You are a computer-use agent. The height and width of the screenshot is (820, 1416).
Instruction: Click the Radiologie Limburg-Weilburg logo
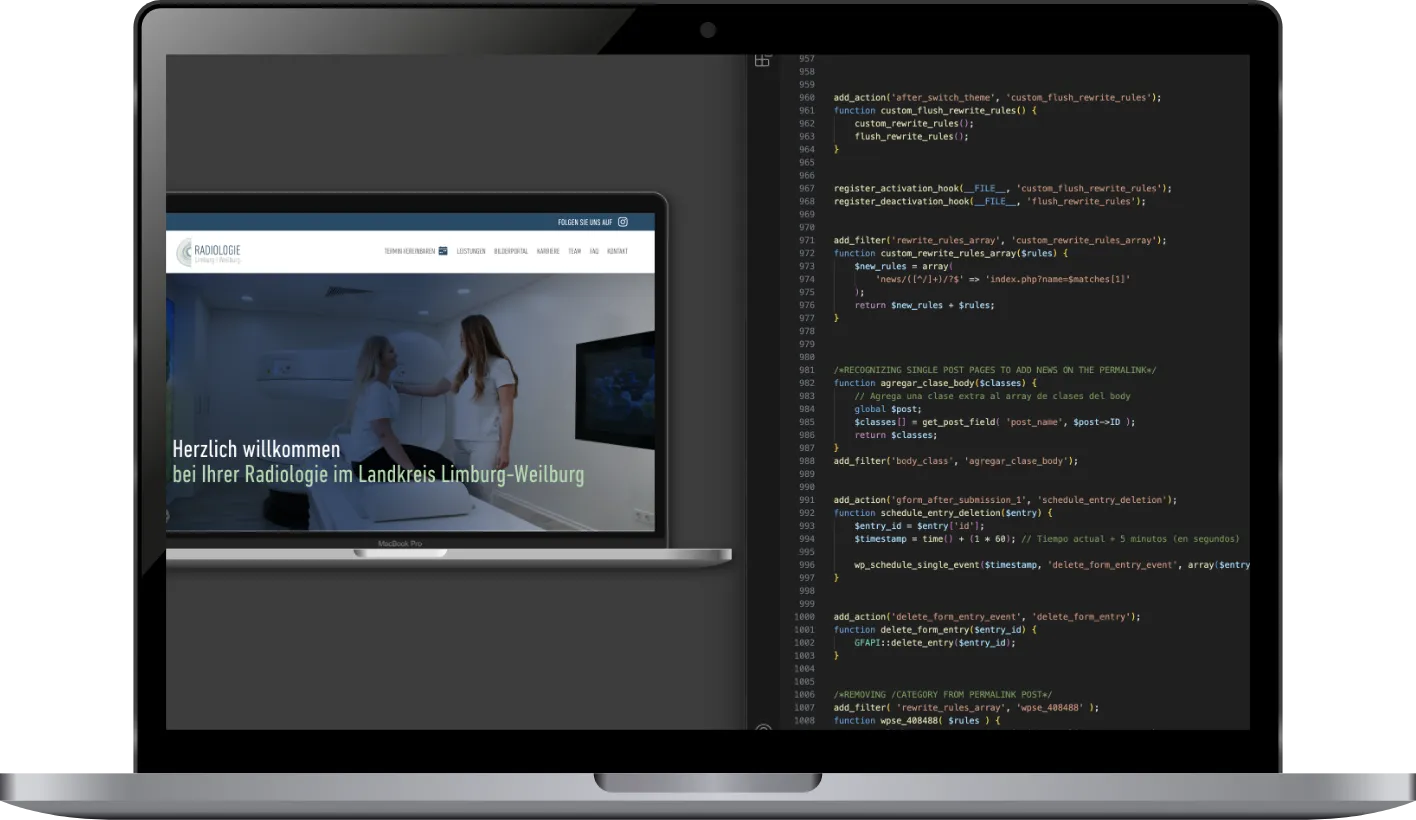point(209,253)
